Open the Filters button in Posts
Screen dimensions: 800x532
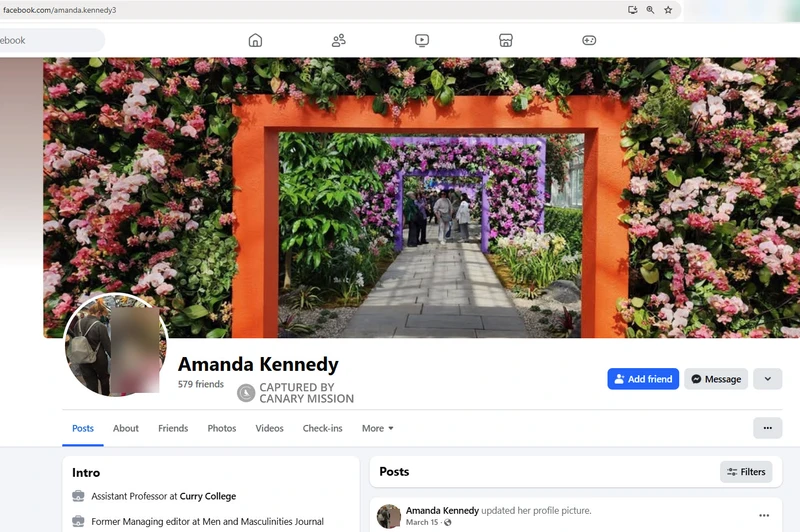point(746,472)
